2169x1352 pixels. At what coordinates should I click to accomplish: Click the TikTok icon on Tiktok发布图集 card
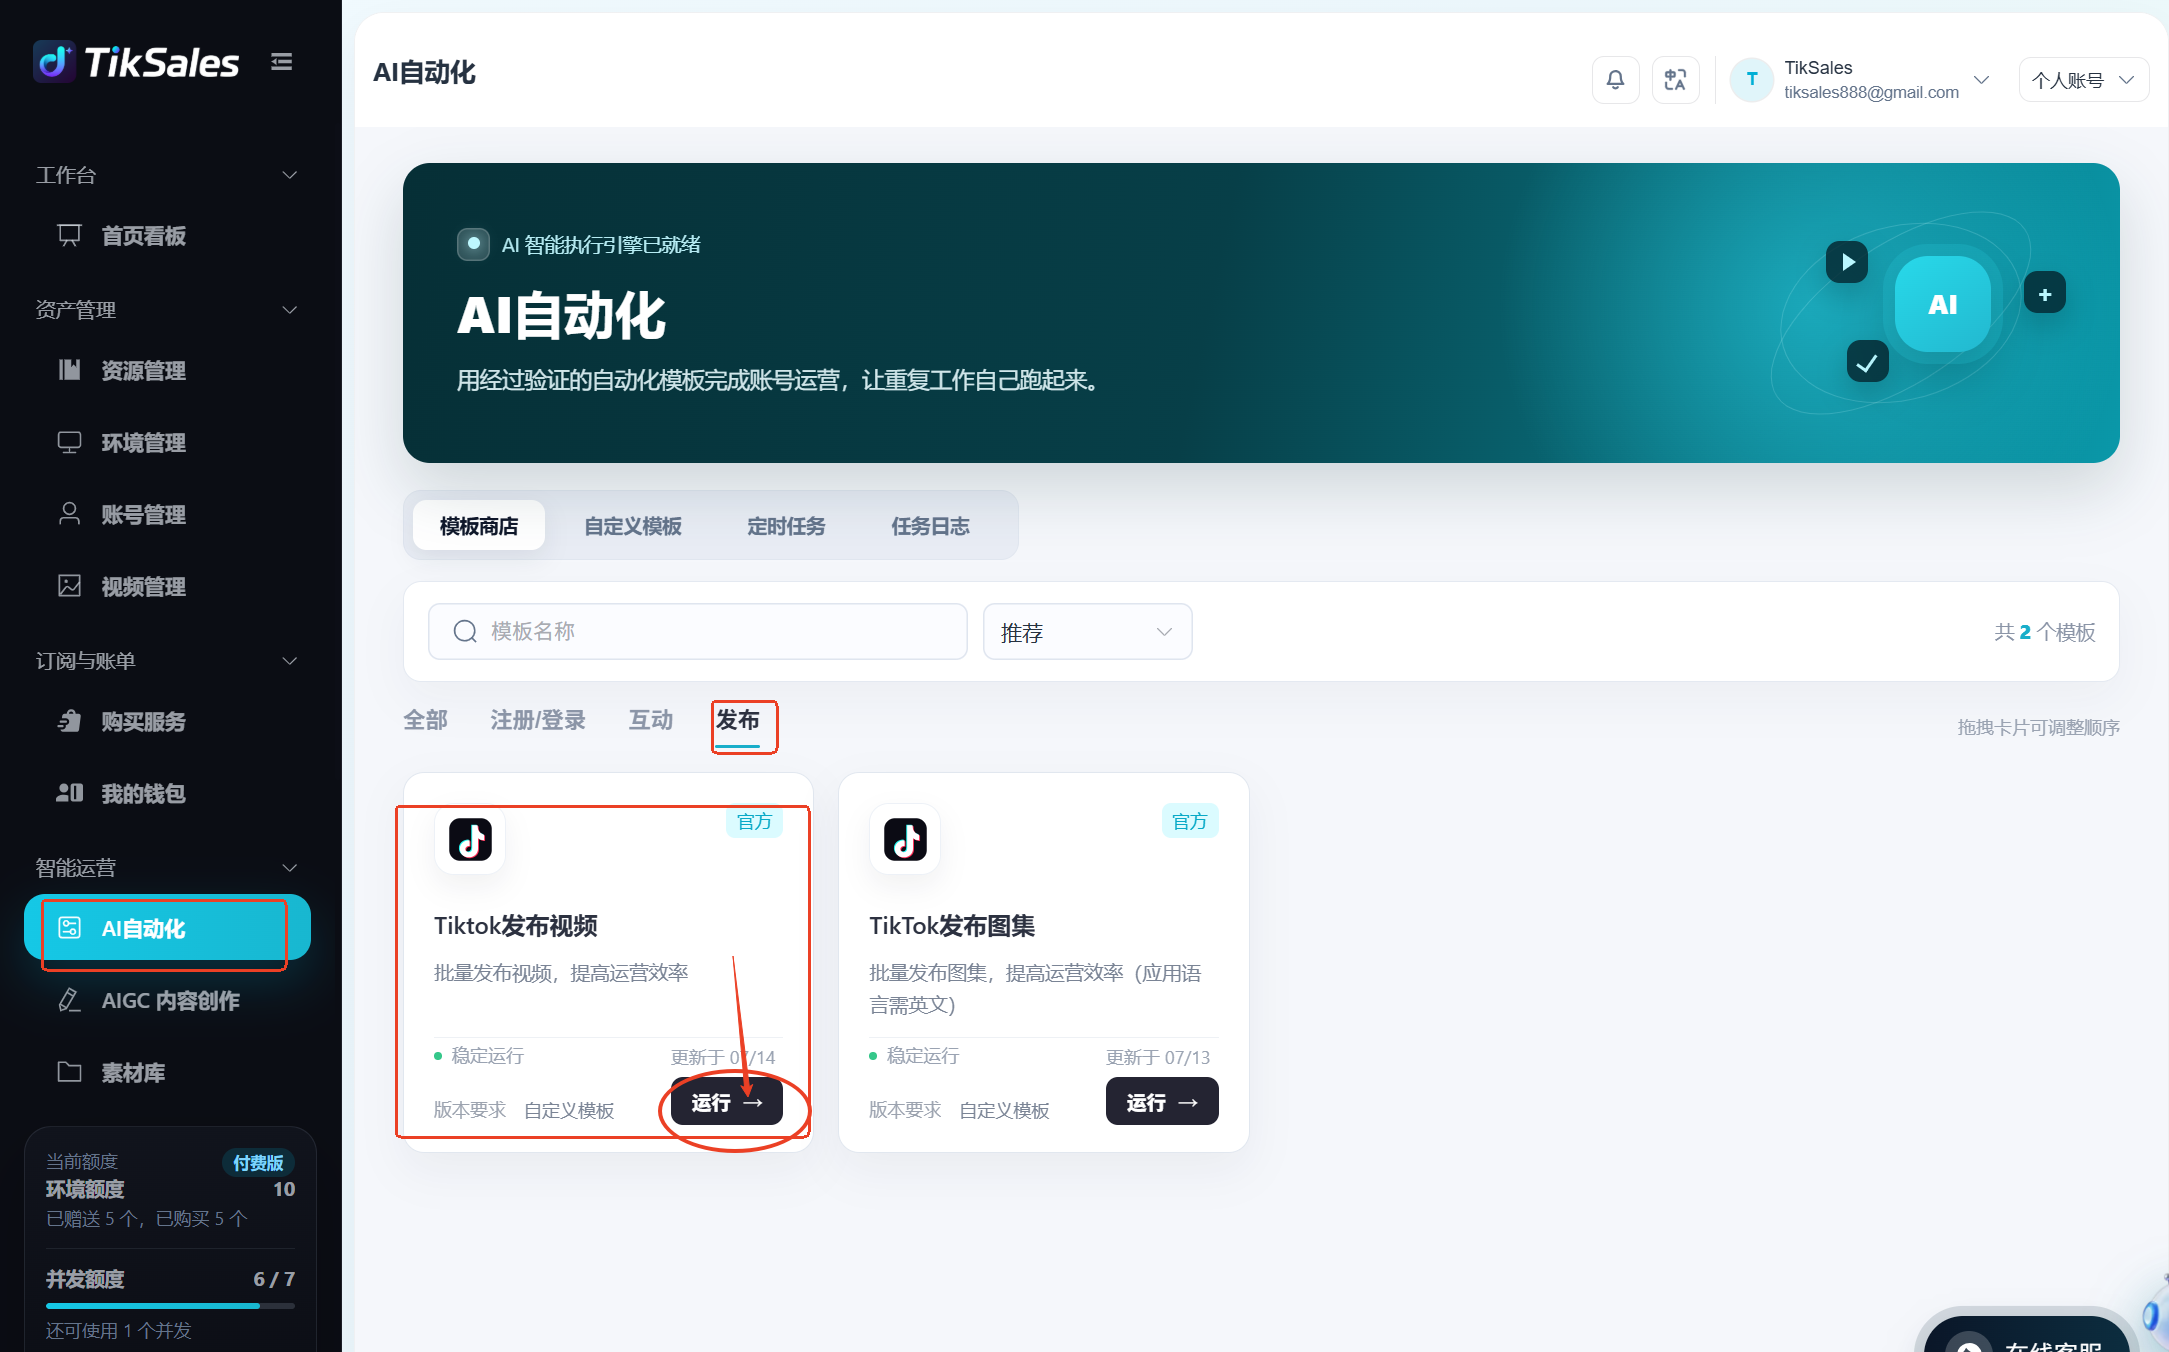point(905,840)
